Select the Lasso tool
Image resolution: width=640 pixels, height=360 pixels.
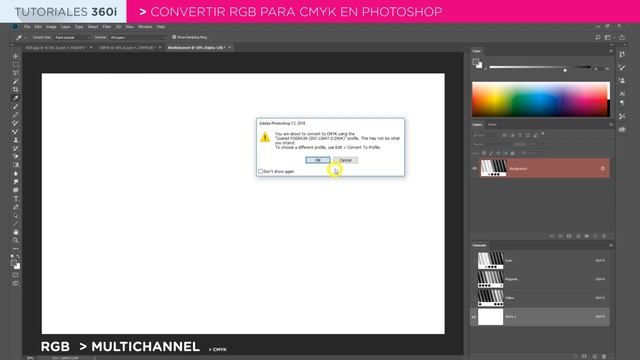click(16, 73)
